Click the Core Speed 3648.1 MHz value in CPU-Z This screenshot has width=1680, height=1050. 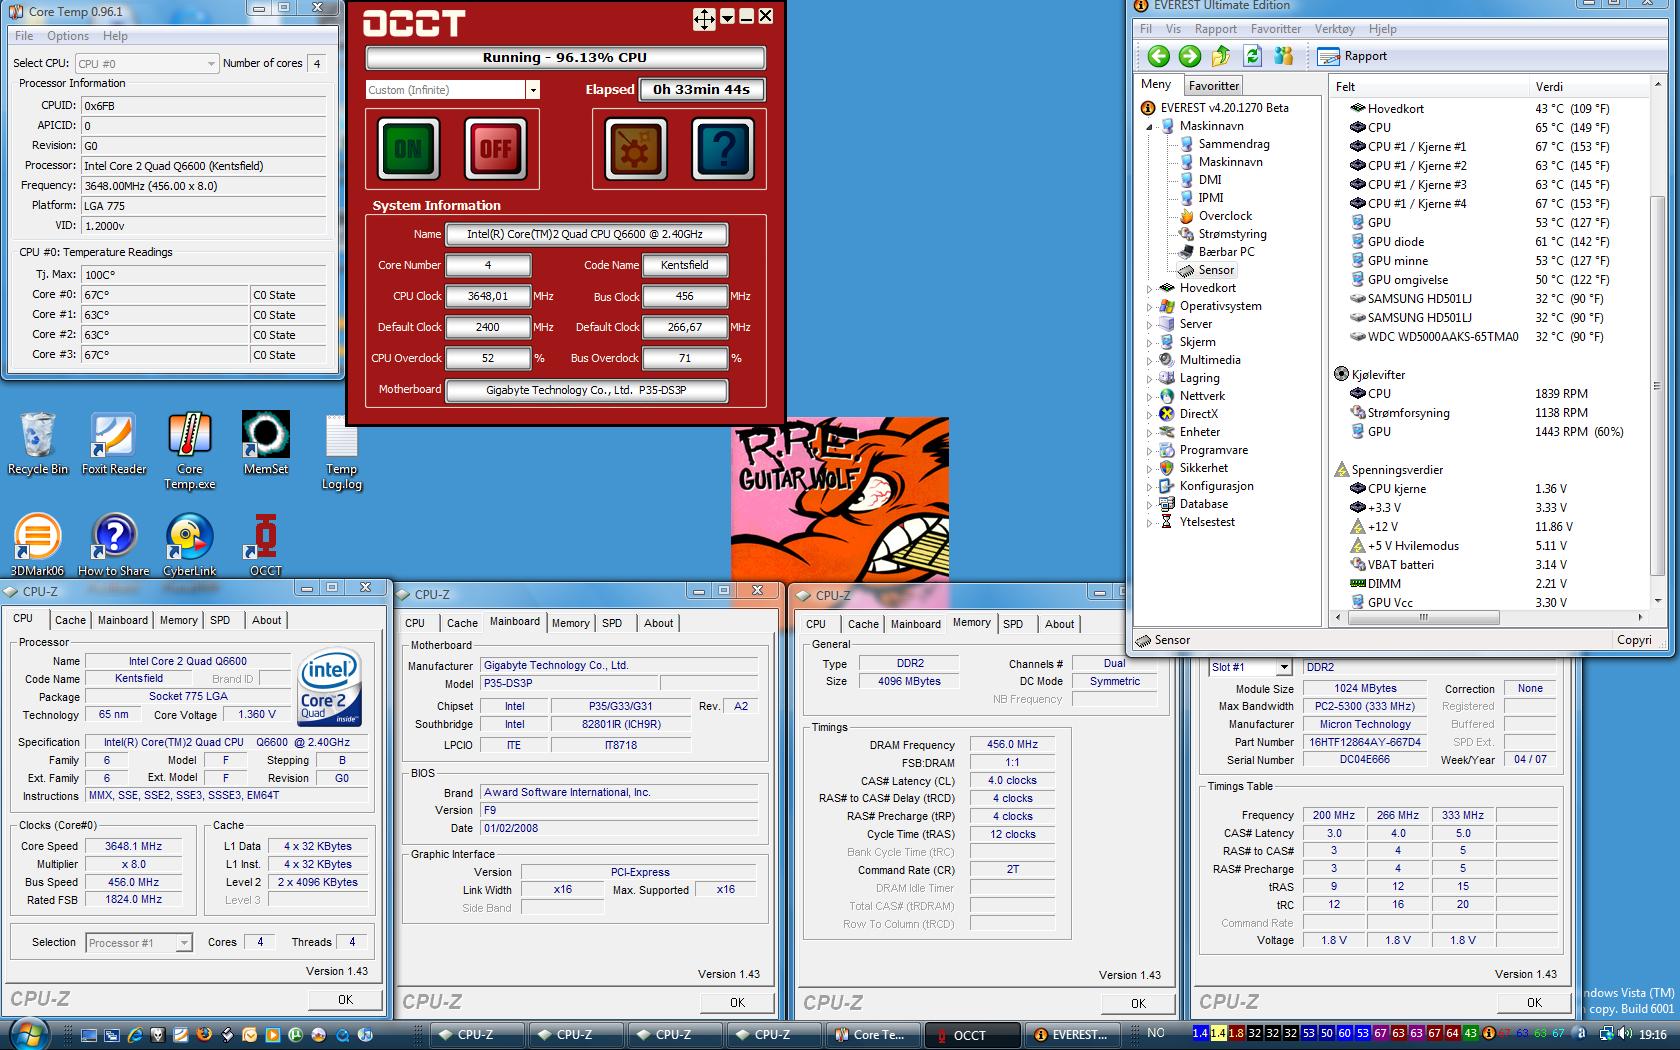(x=134, y=846)
